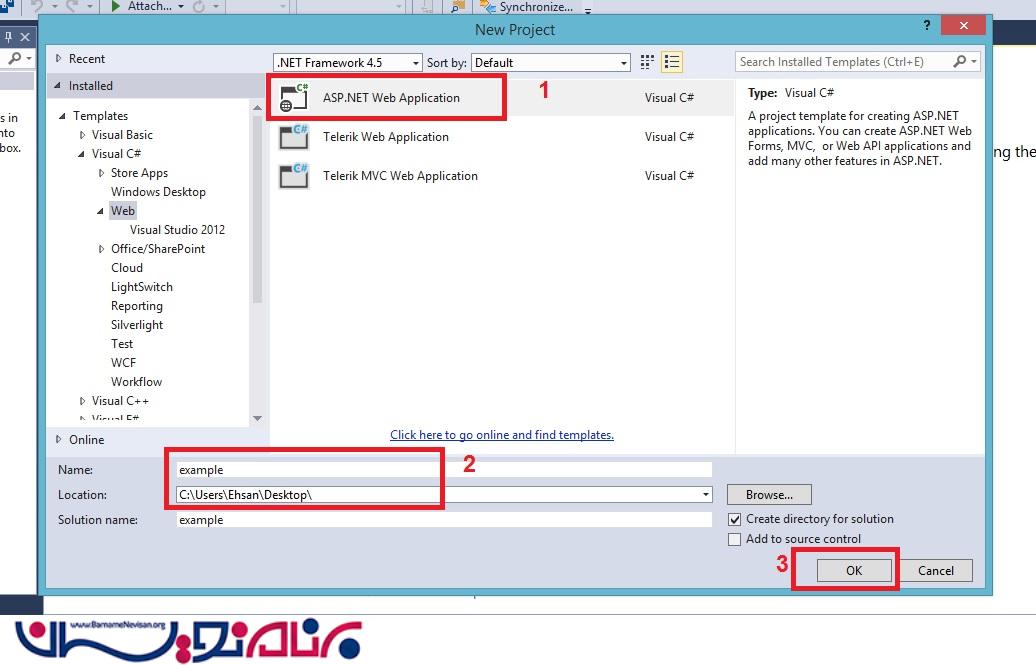Select Windows Desktop category
This screenshot has height=665, width=1036.
point(158,192)
